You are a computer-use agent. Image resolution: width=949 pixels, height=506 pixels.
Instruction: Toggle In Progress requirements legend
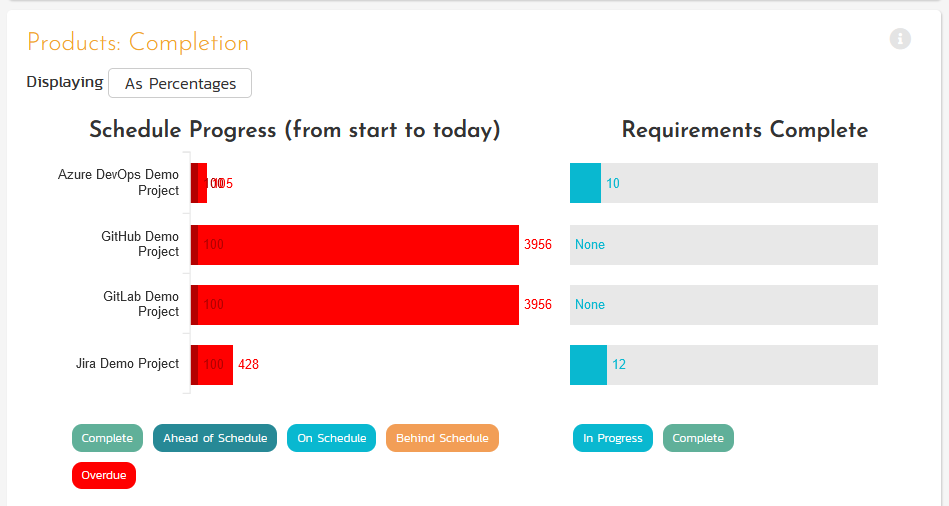(613, 438)
